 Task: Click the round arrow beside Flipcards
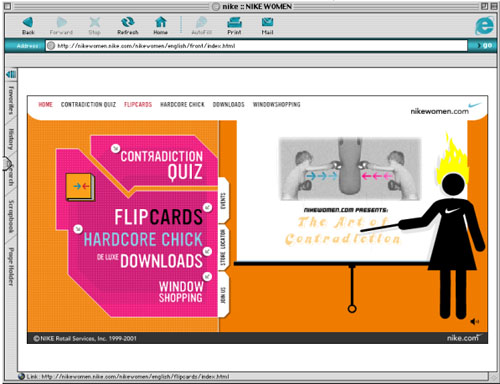(x=208, y=207)
